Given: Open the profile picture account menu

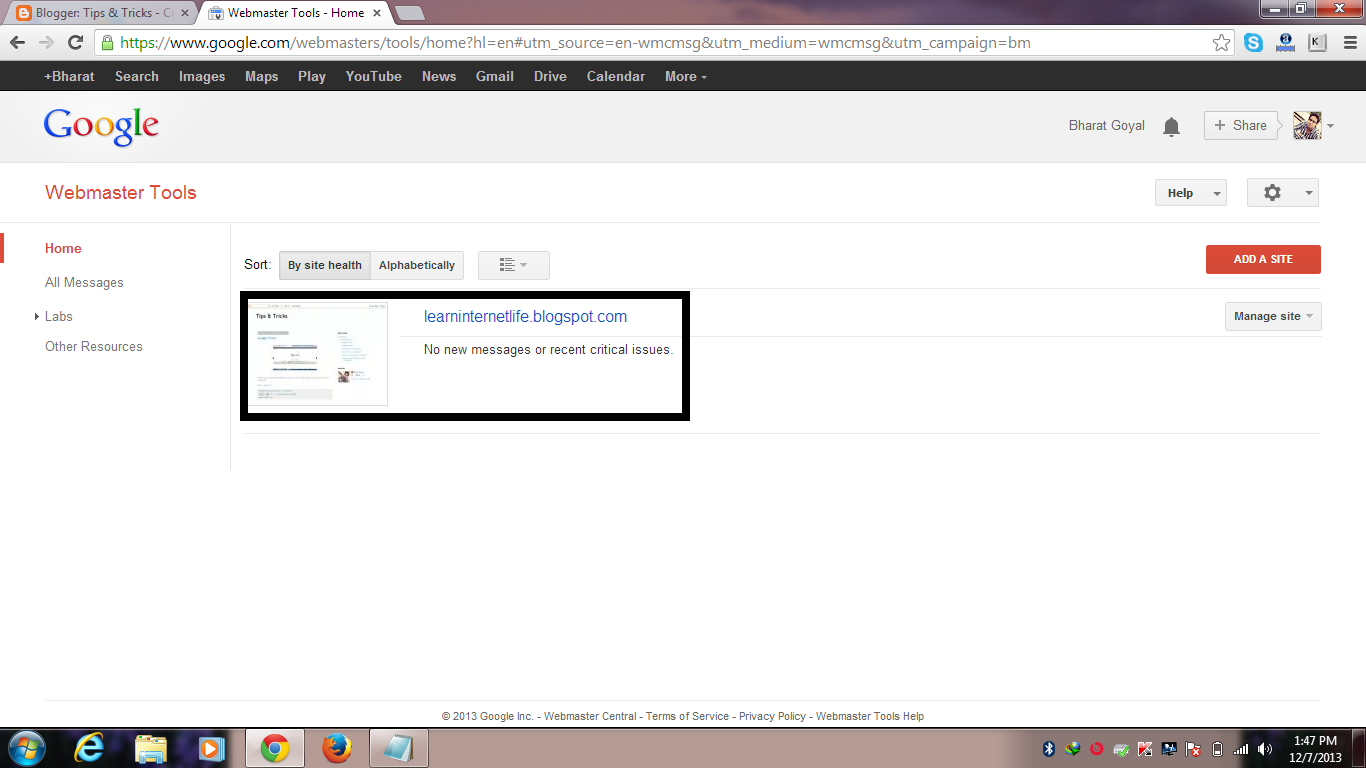Looking at the screenshot, I should [x=1314, y=126].
